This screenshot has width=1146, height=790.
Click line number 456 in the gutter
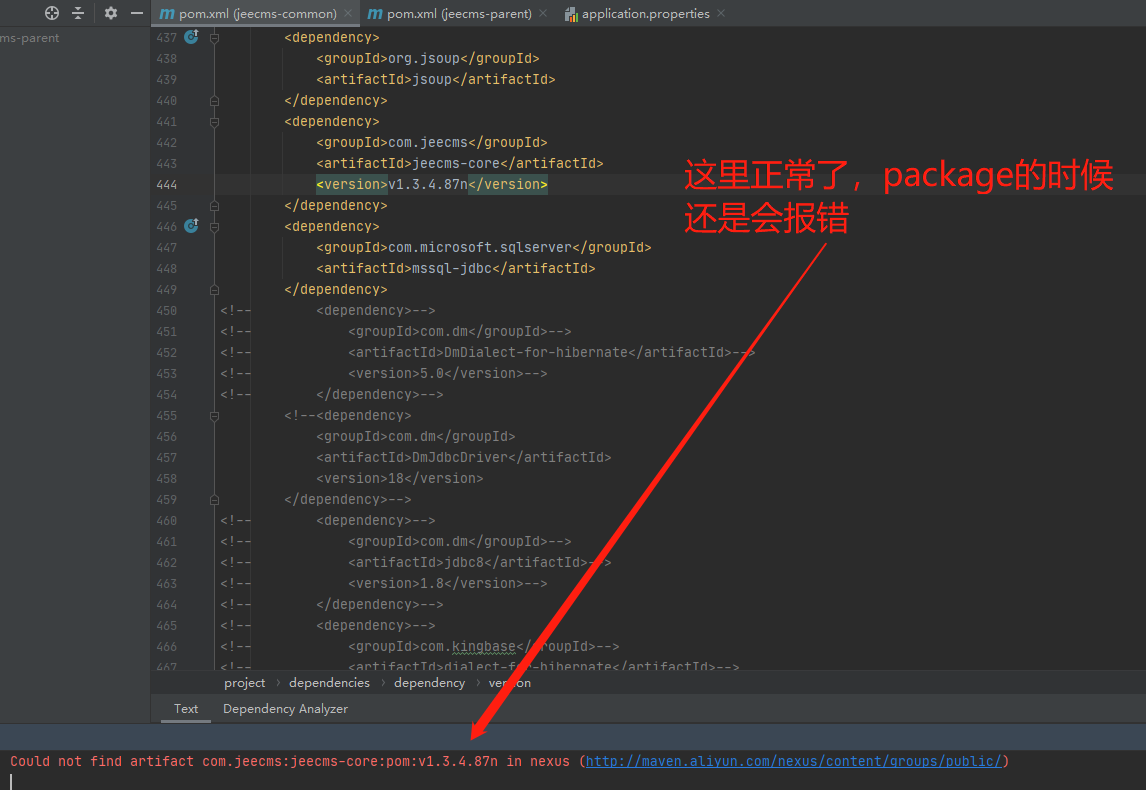[167, 436]
